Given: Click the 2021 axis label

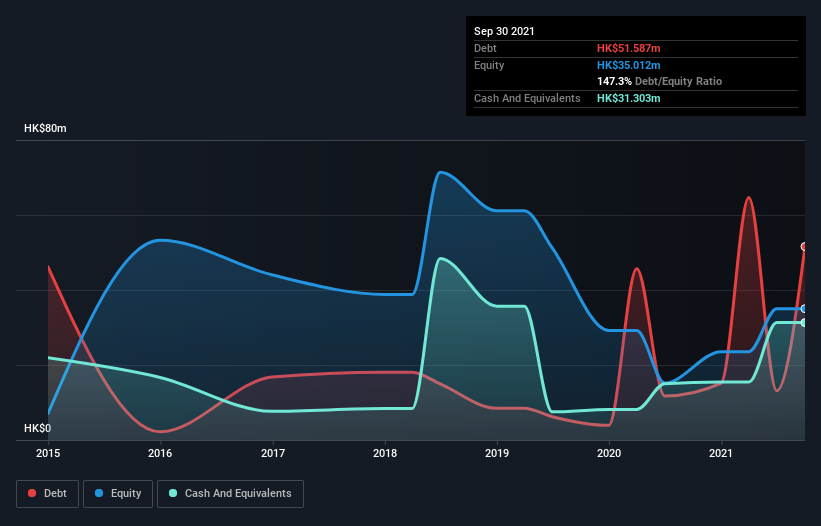Looking at the screenshot, I should tap(721, 453).
